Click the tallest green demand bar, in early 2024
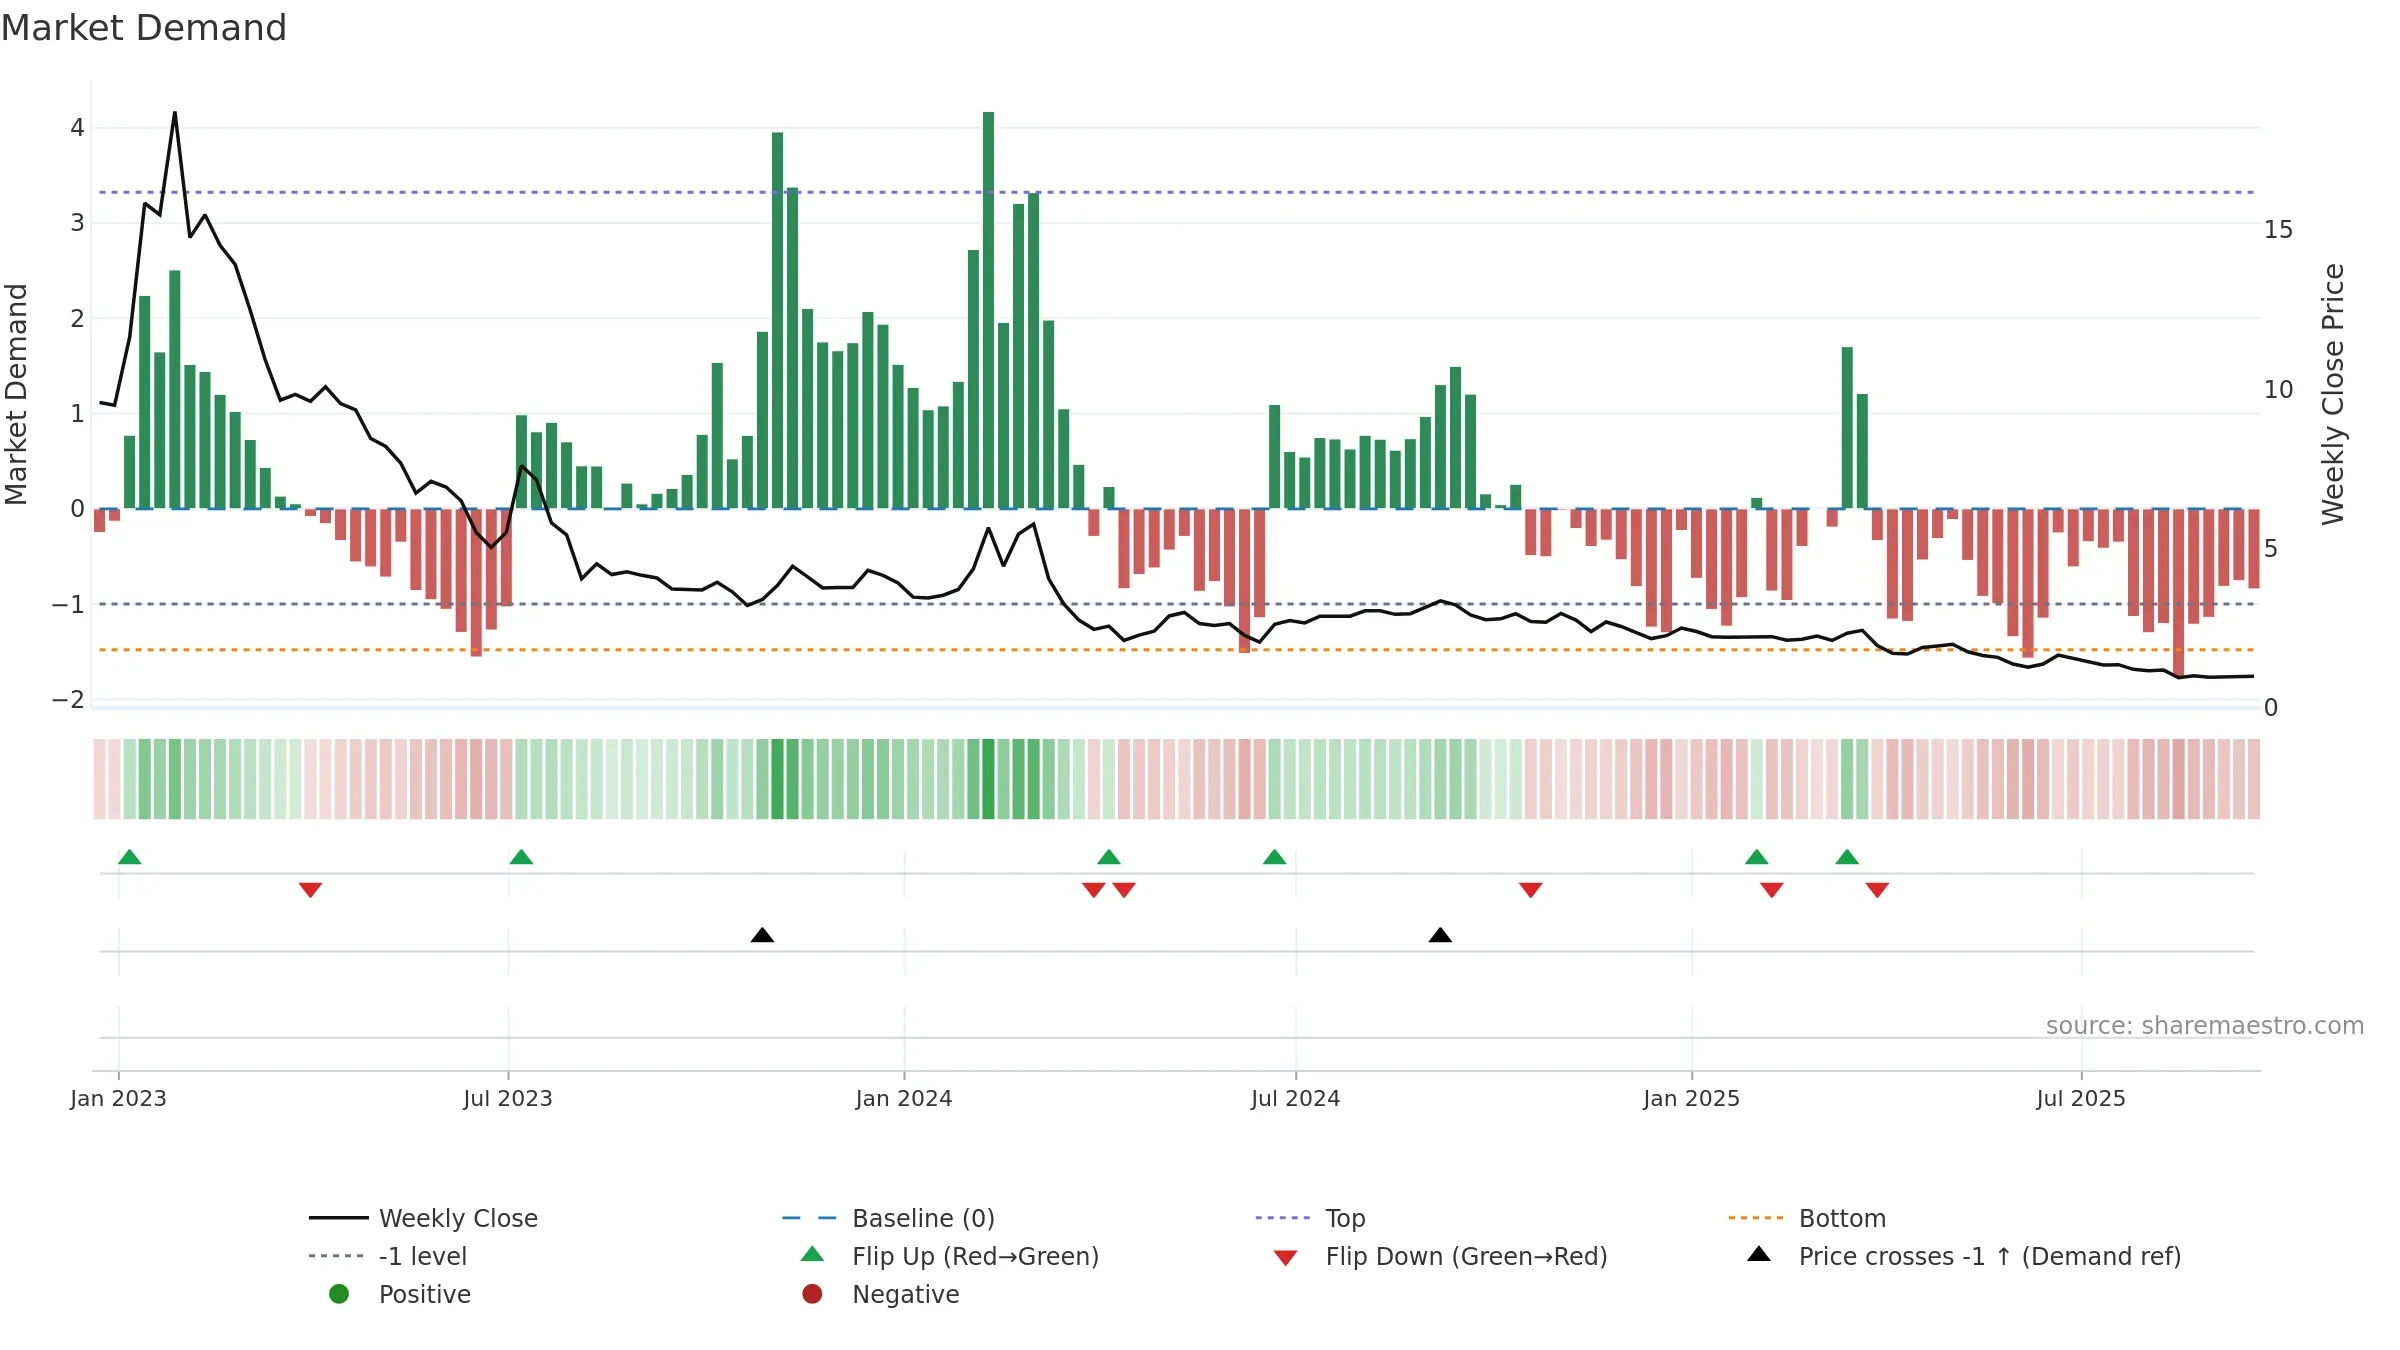2400x1350 pixels. click(x=988, y=310)
